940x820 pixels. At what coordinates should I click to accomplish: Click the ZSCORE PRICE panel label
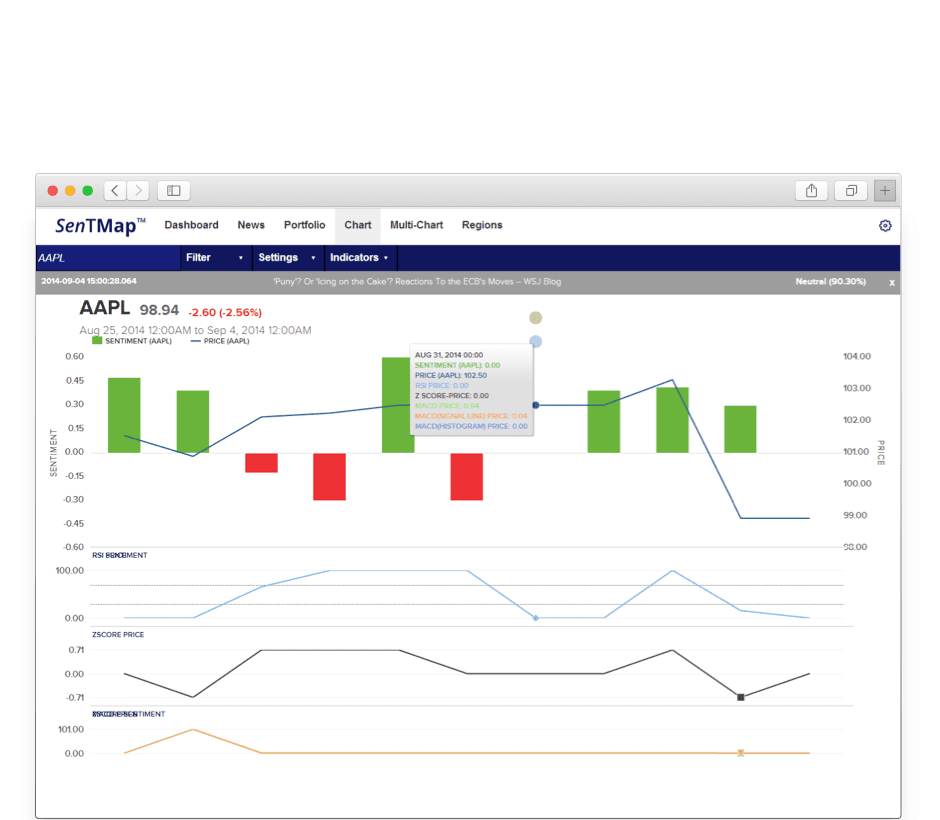tap(118, 634)
